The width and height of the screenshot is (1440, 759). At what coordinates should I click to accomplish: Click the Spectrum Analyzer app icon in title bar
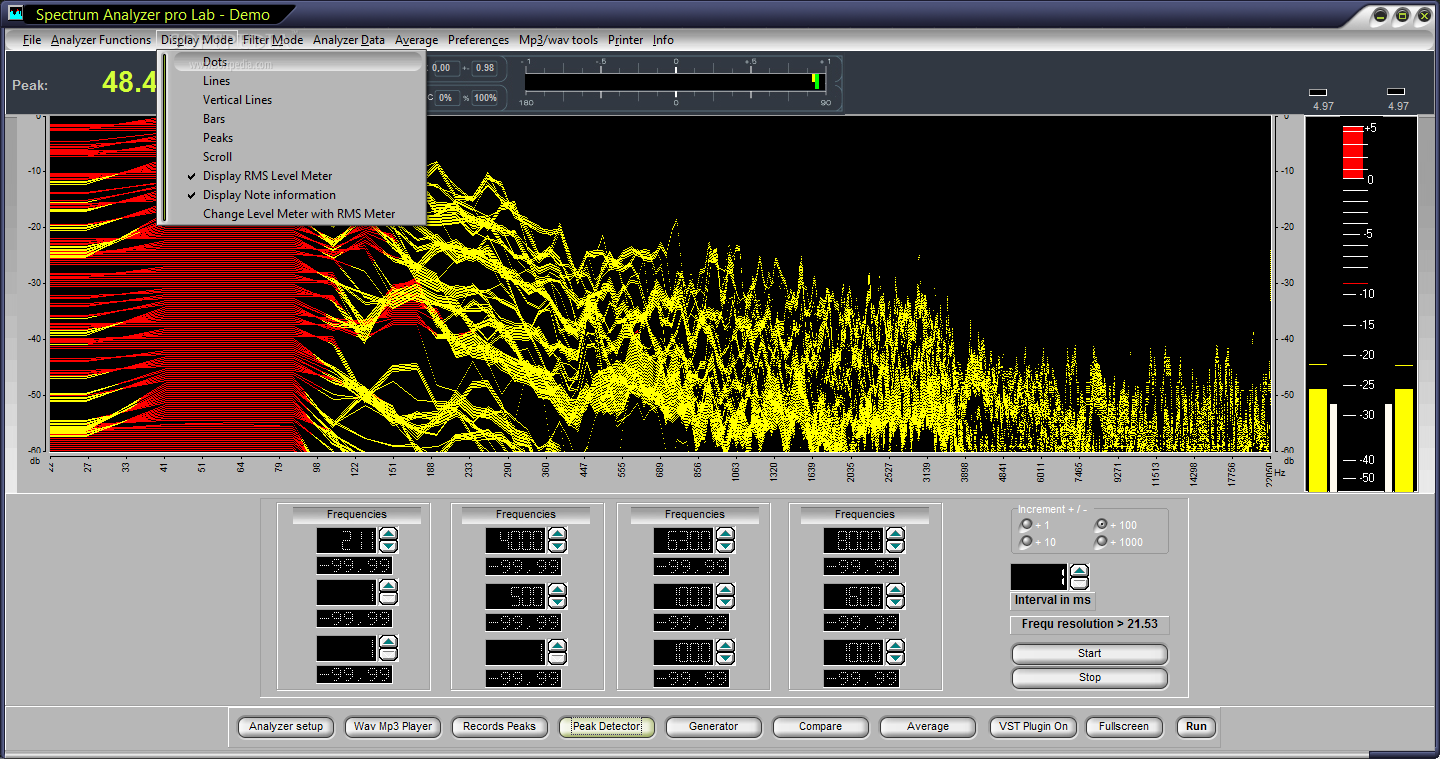[15, 15]
